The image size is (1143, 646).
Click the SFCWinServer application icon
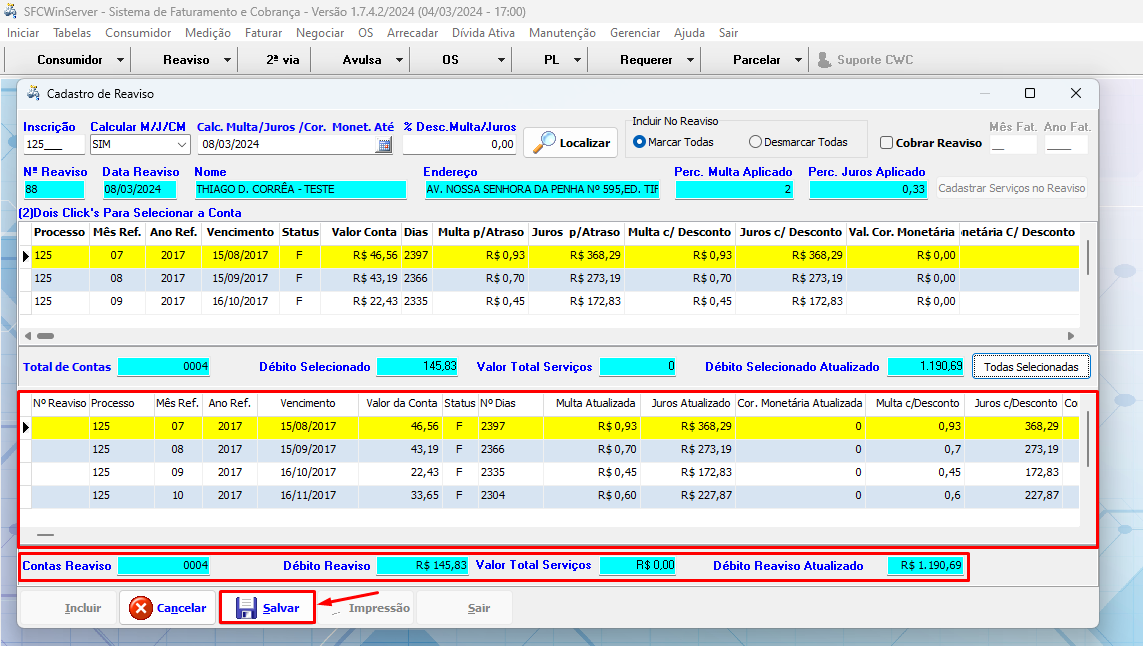click(11, 10)
